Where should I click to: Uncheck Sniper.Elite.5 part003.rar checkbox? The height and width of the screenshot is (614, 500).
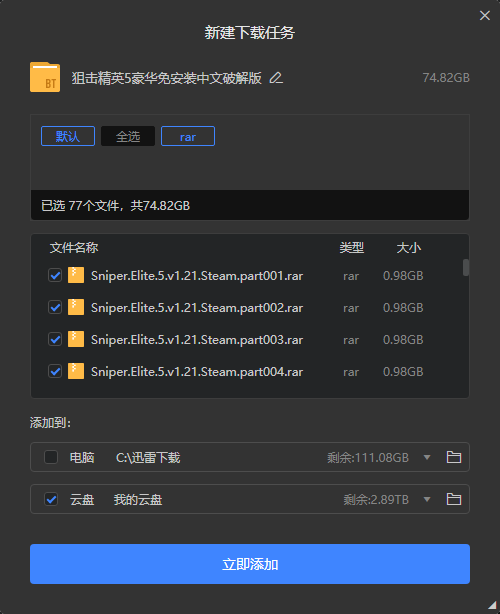[55, 339]
